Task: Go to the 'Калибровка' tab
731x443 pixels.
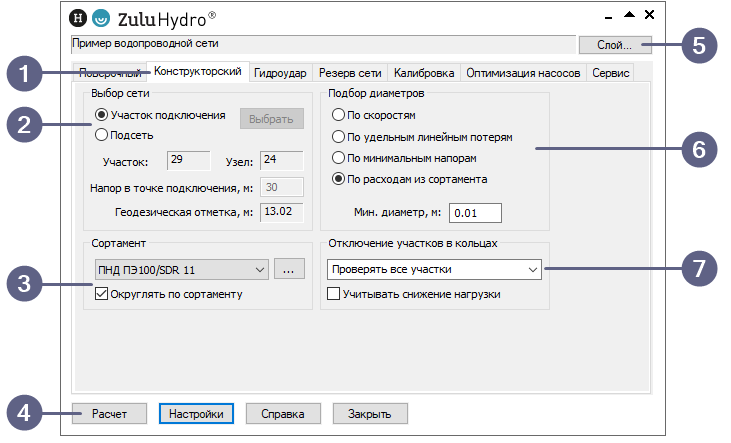Action: (x=424, y=73)
